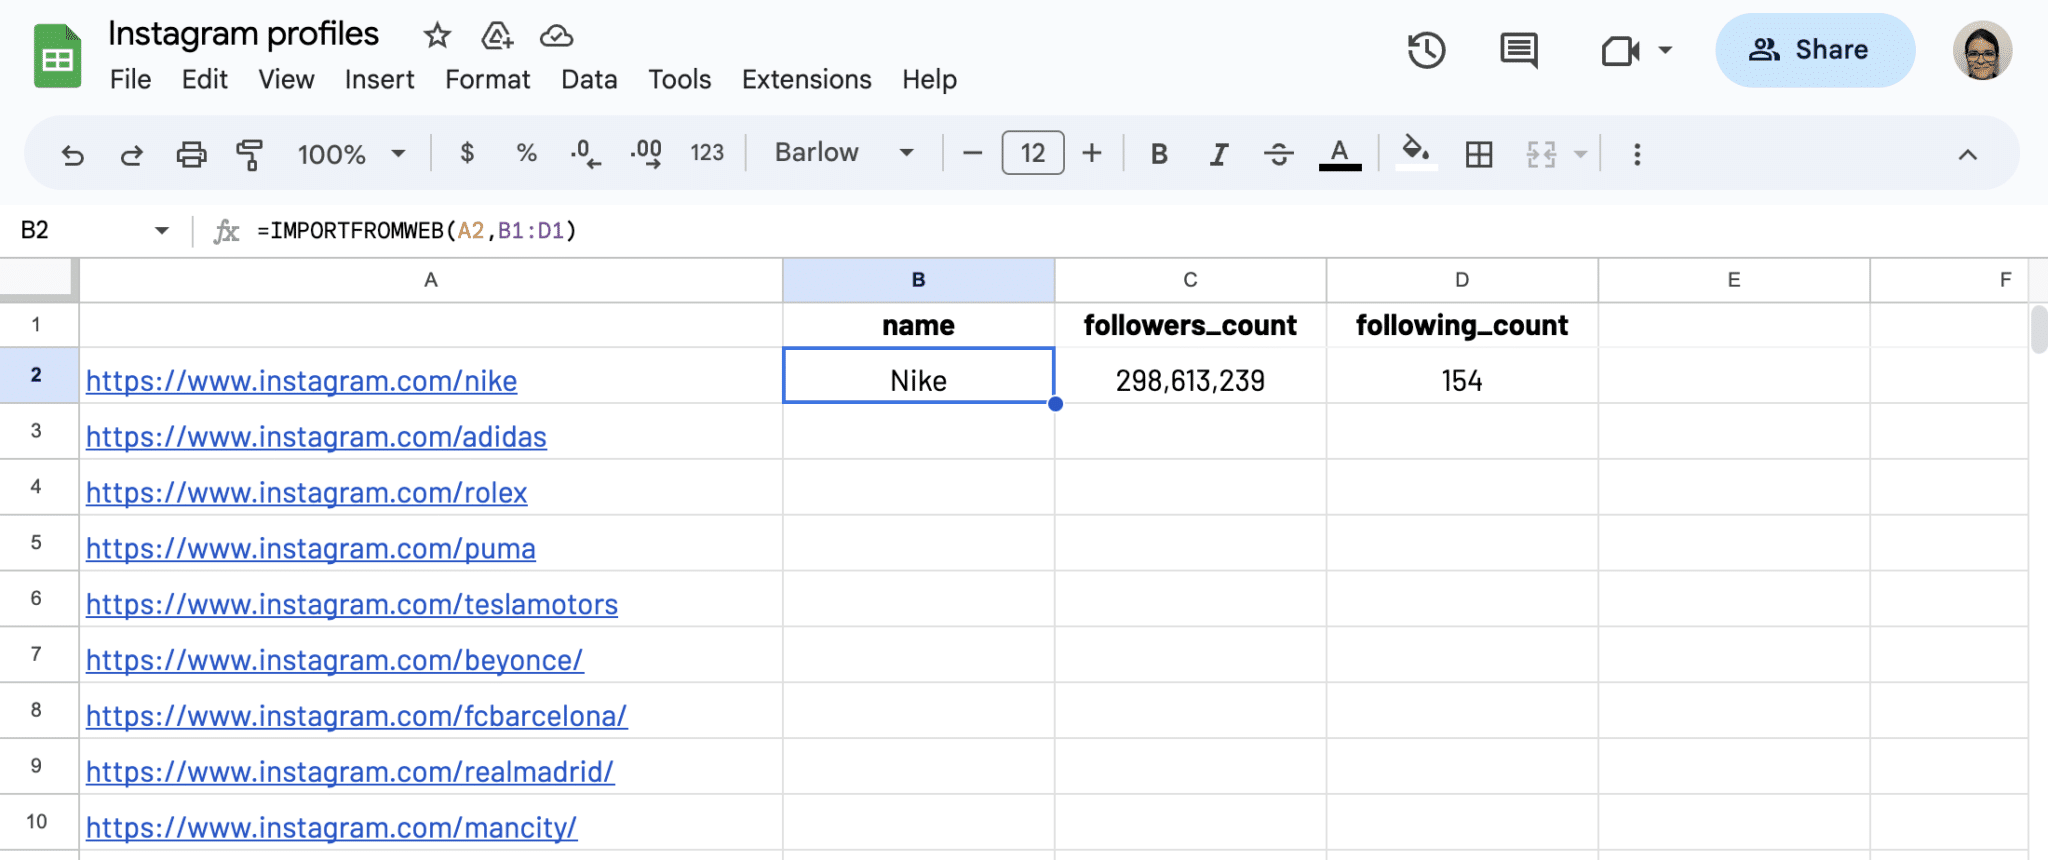2048x860 pixels.
Task: Collapse the menus with caret
Action: click(1967, 154)
